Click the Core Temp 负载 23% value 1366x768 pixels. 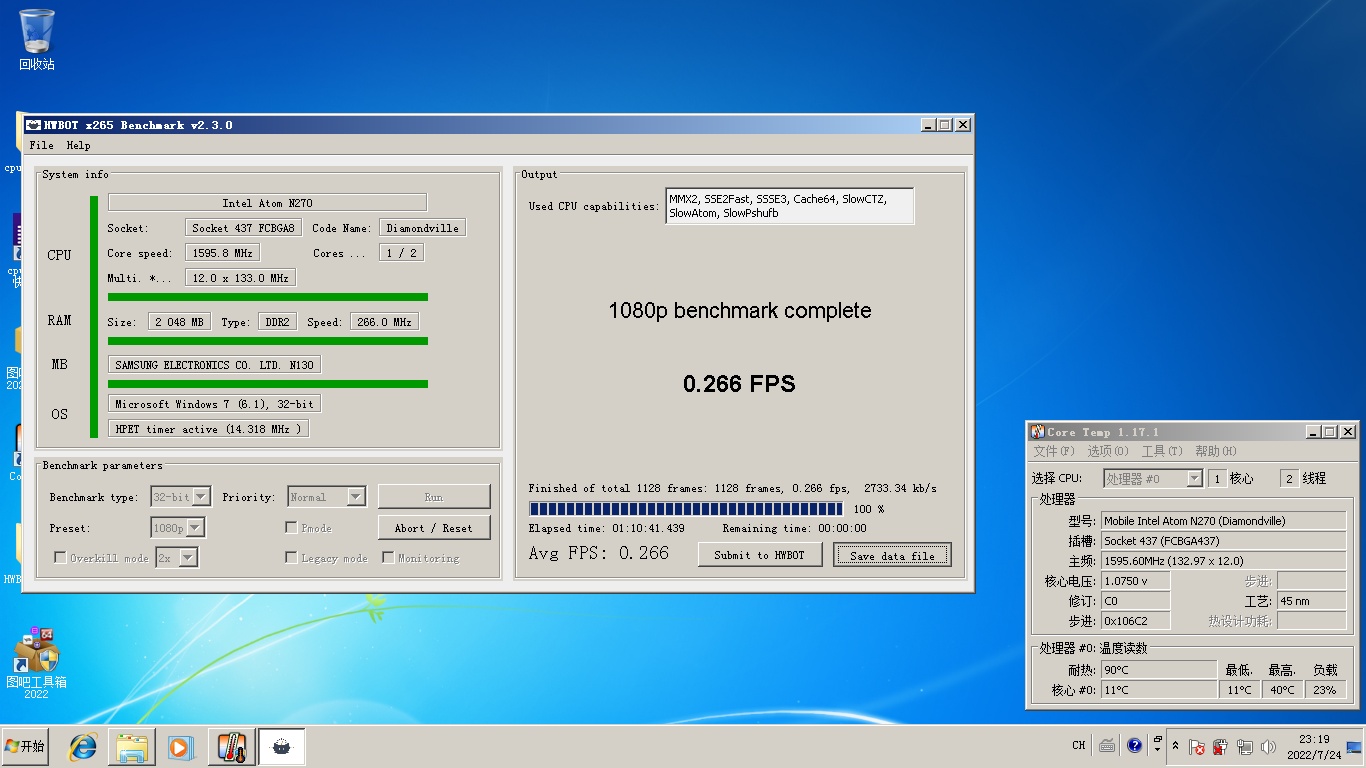(1325, 690)
